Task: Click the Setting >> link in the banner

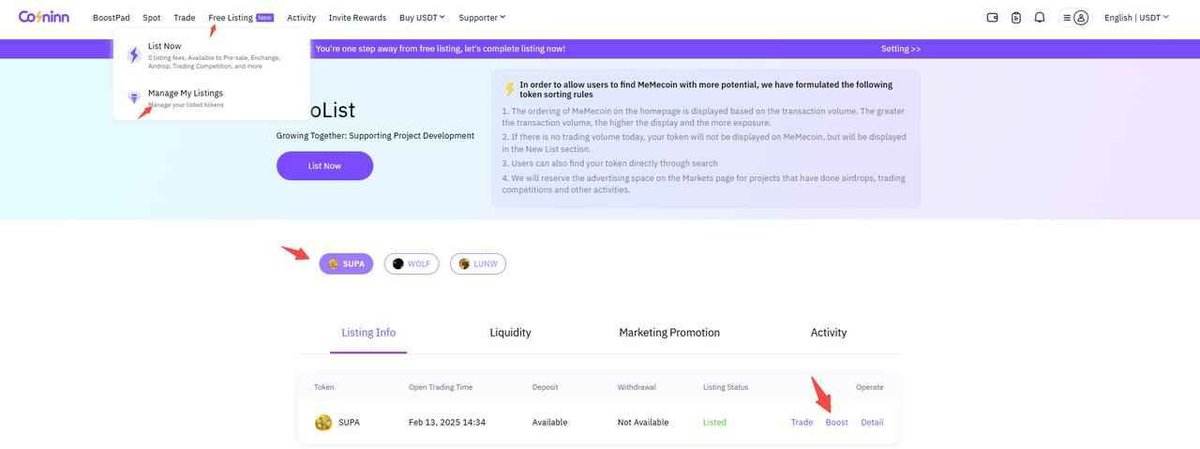Action: click(900, 48)
